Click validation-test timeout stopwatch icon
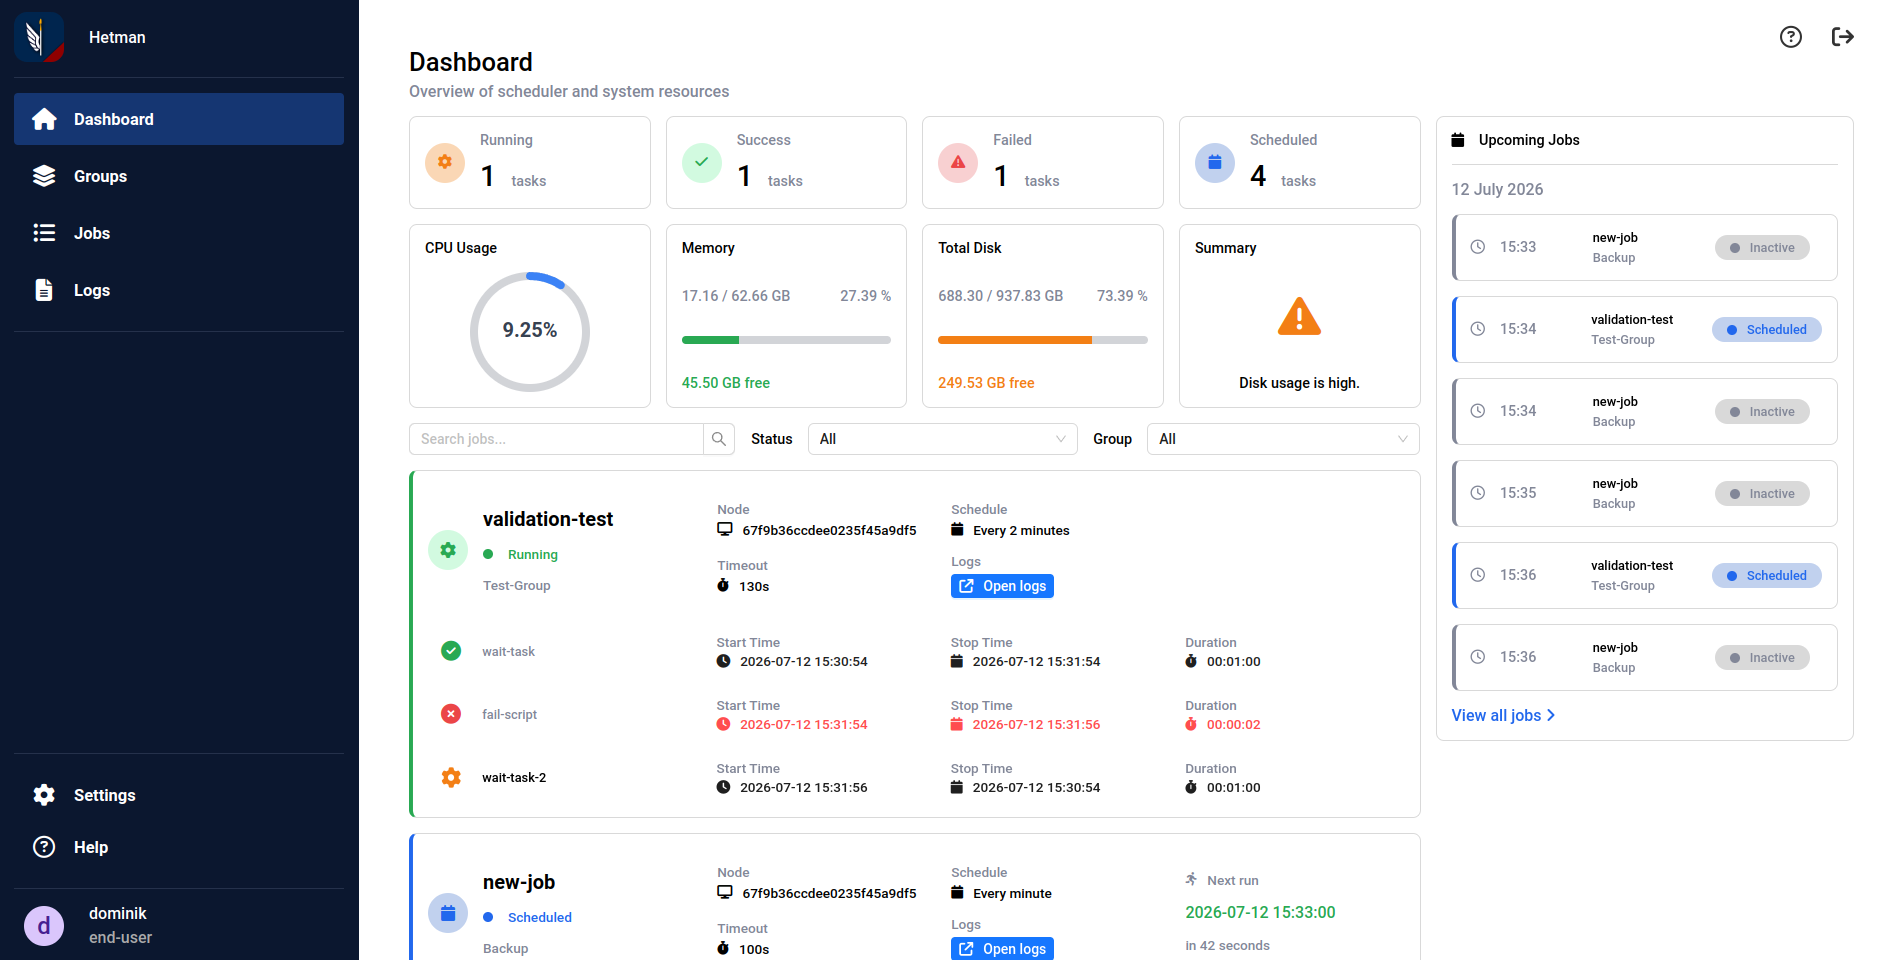This screenshot has width=1902, height=960. click(x=723, y=586)
